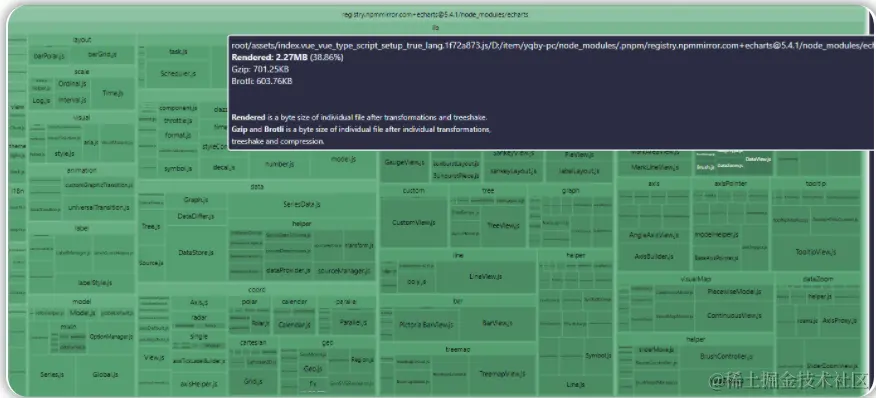Click the style.js block under visual
Image resolution: width=876 pixels, height=398 pixels.
[x=64, y=153]
